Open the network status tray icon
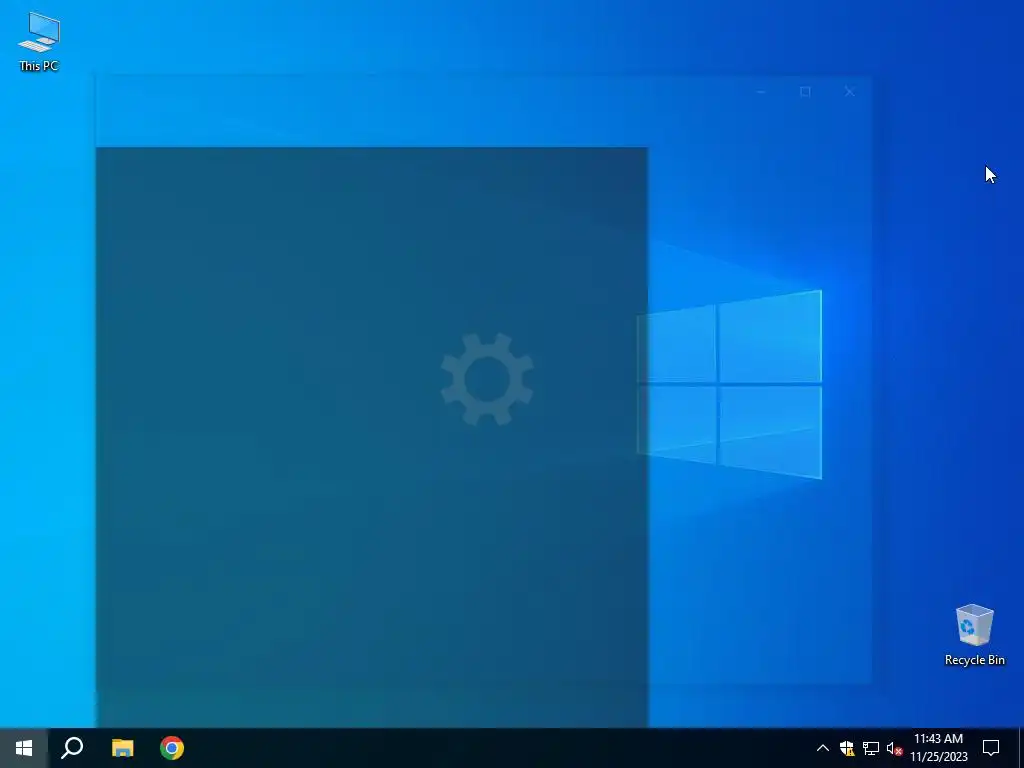This screenshot has height=768, width=1024. pos(871,748)
